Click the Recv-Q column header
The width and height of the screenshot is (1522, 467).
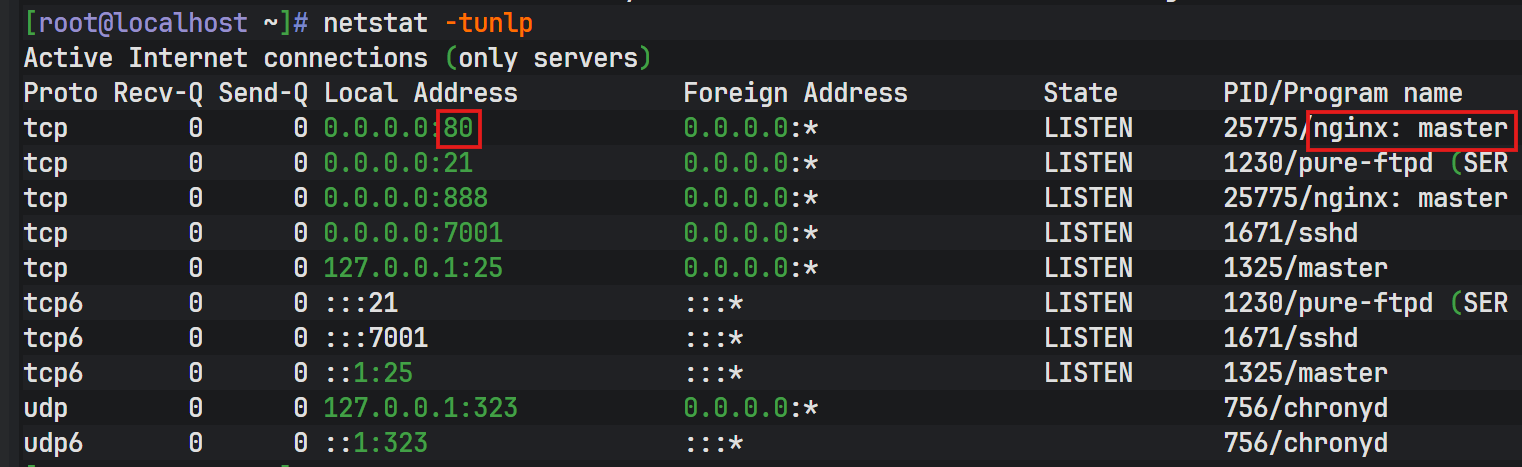click(x=158, y=94)
